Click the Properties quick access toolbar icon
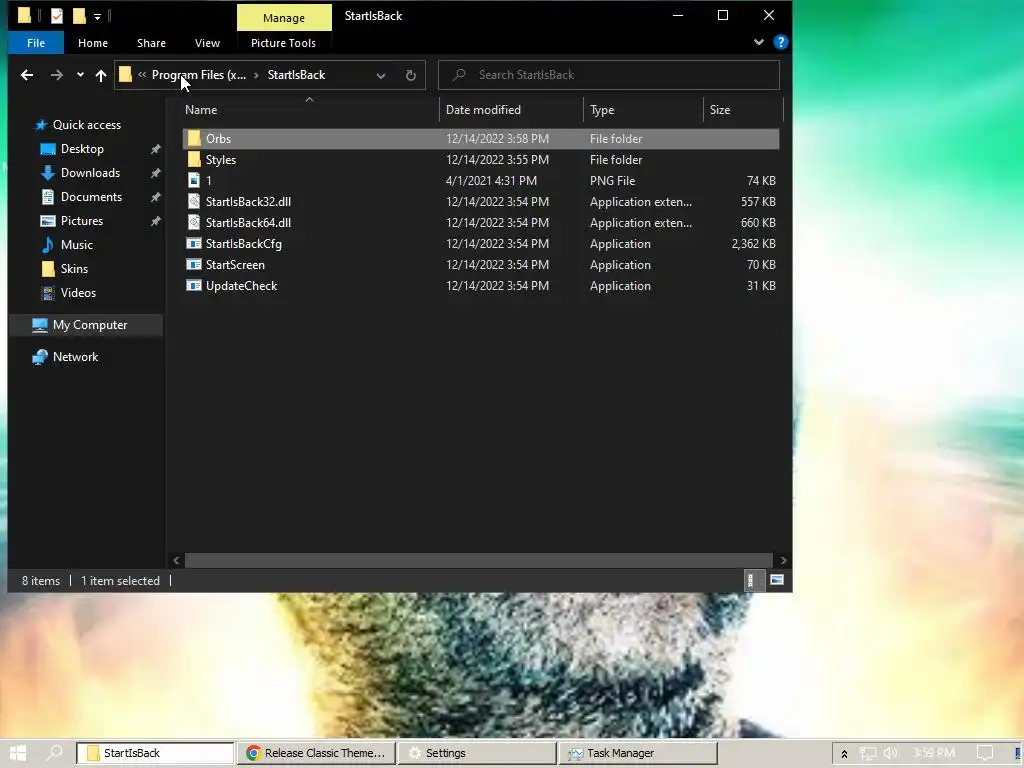 pyautogui.click(x=57, y=16)
